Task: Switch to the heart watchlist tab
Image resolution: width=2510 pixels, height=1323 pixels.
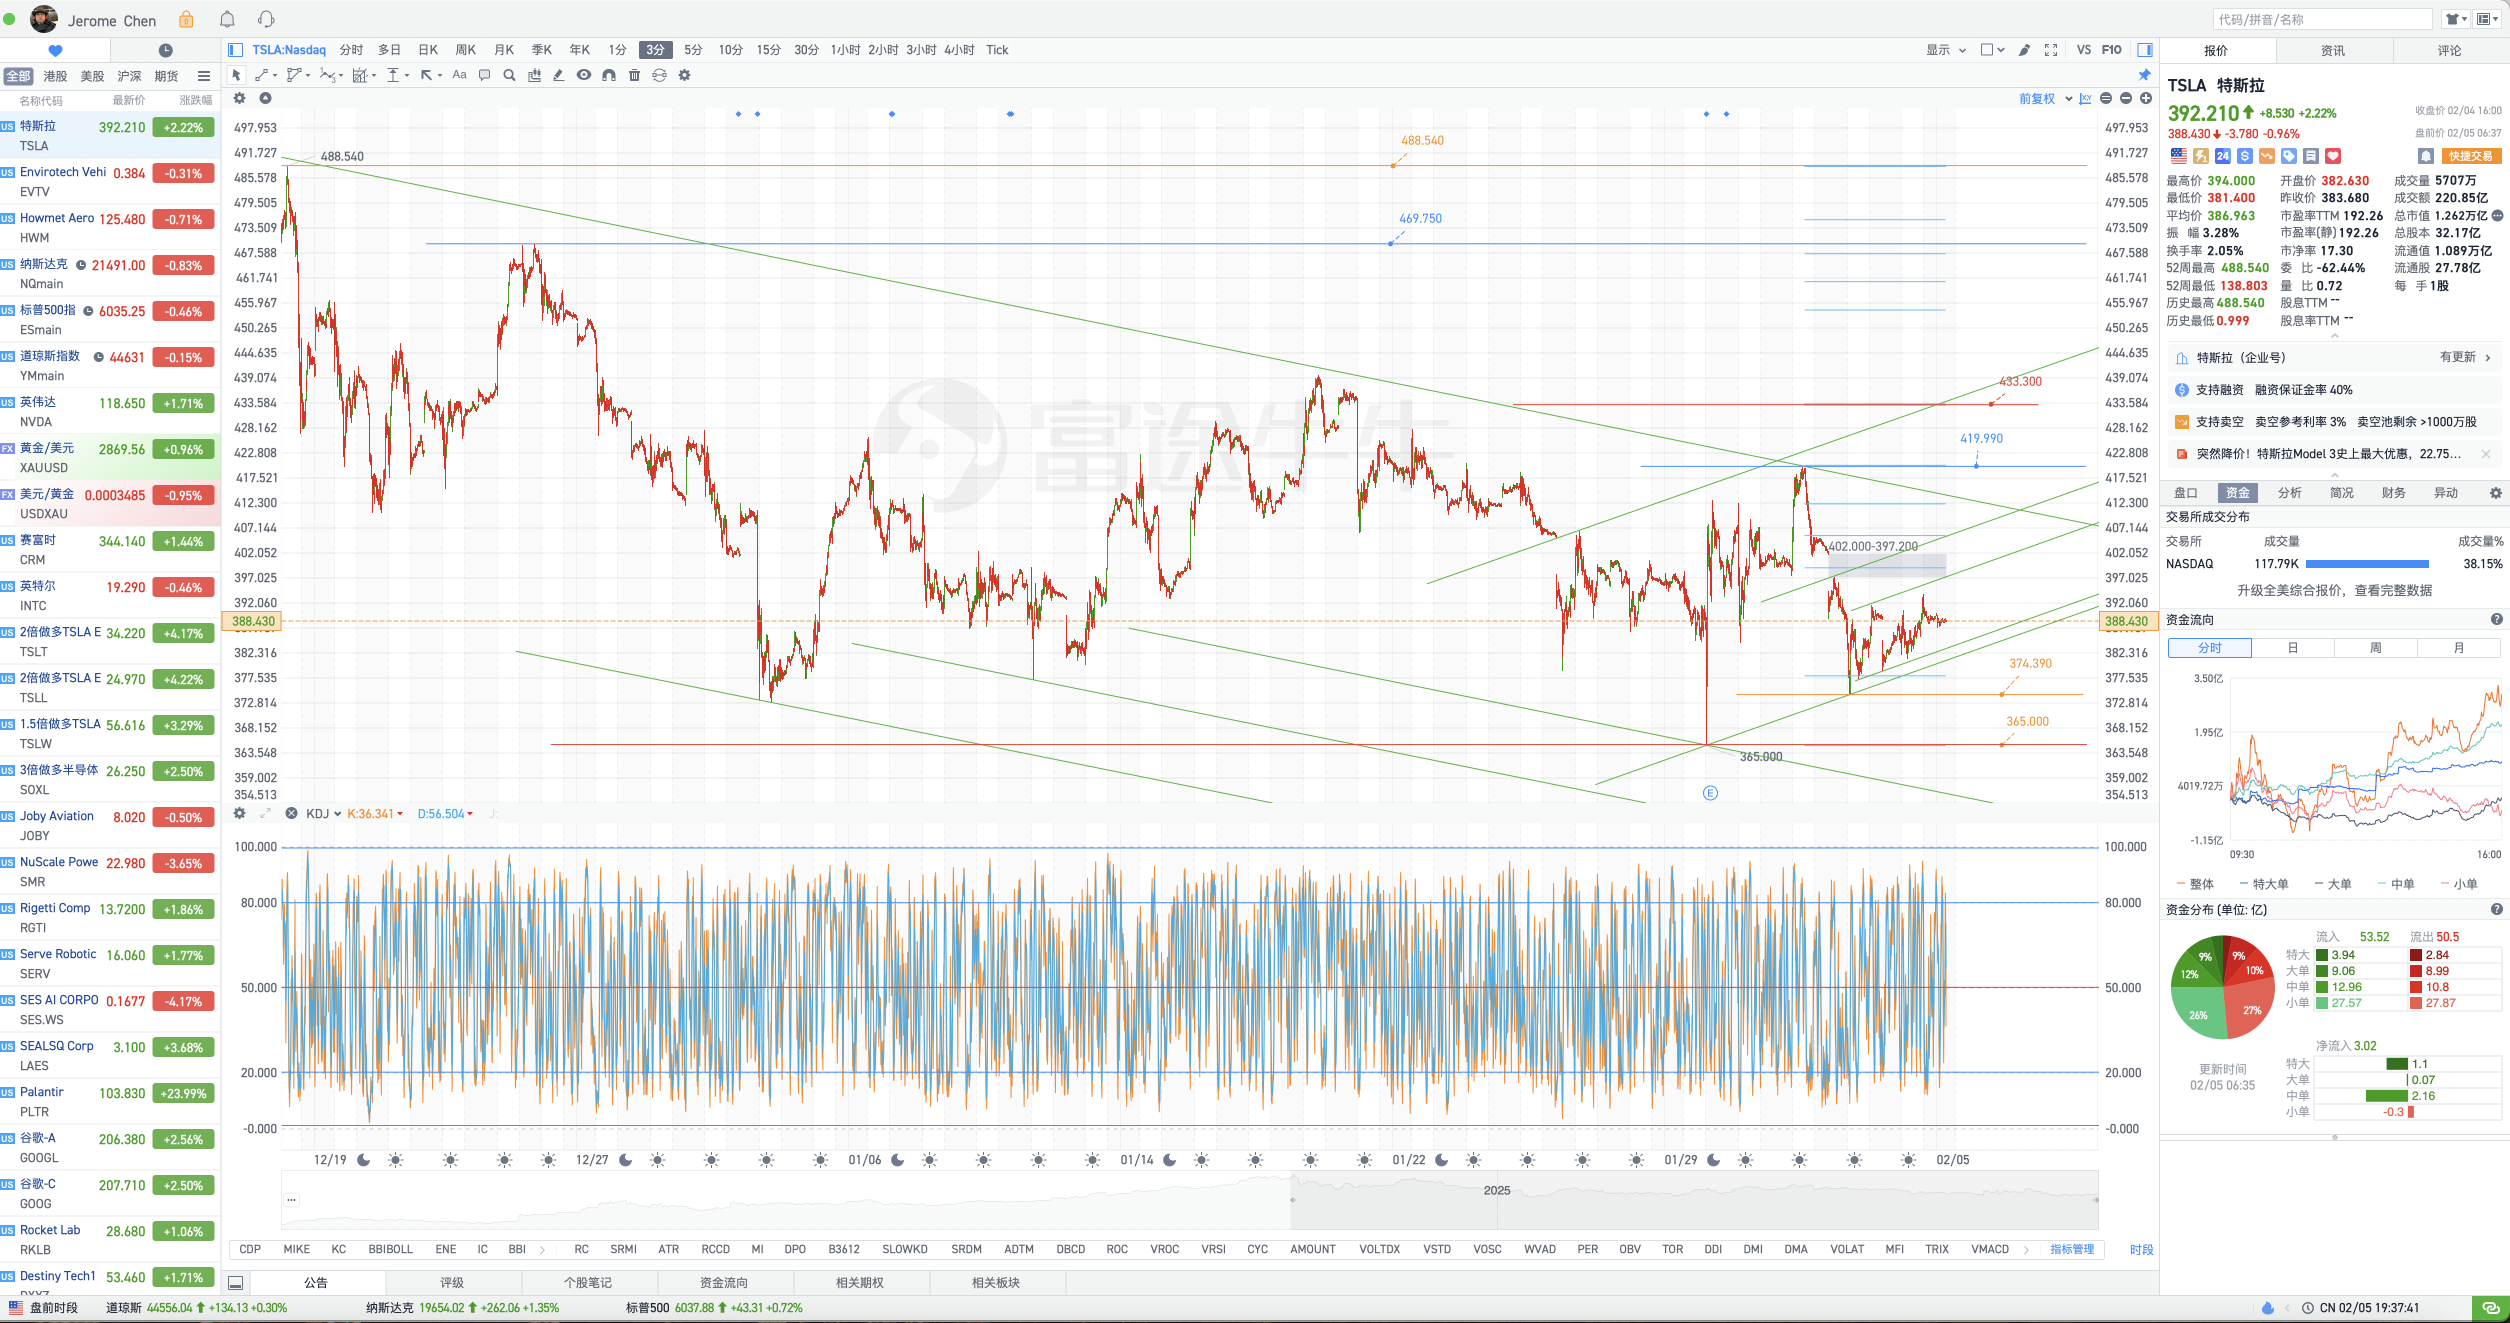Action: [55, 50]
